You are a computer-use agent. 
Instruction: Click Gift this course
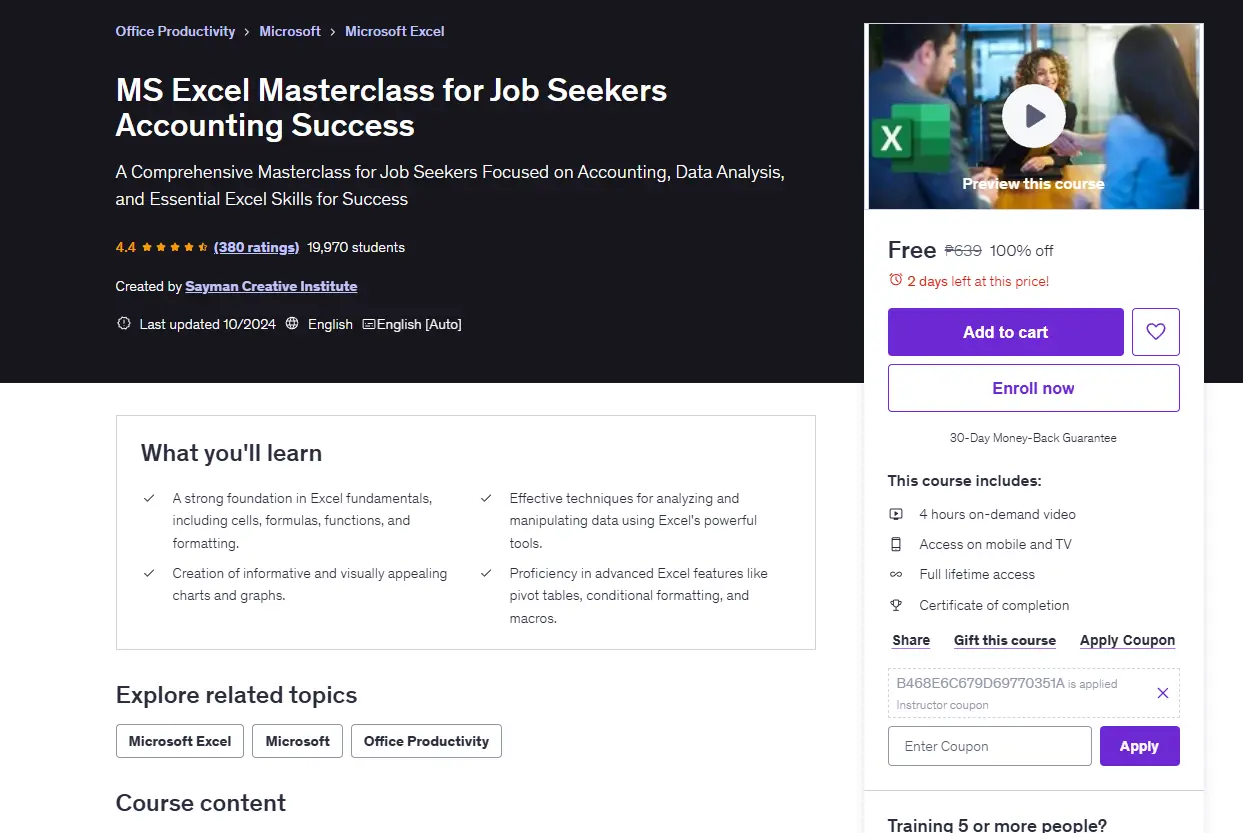click(x=1005, y=640)
